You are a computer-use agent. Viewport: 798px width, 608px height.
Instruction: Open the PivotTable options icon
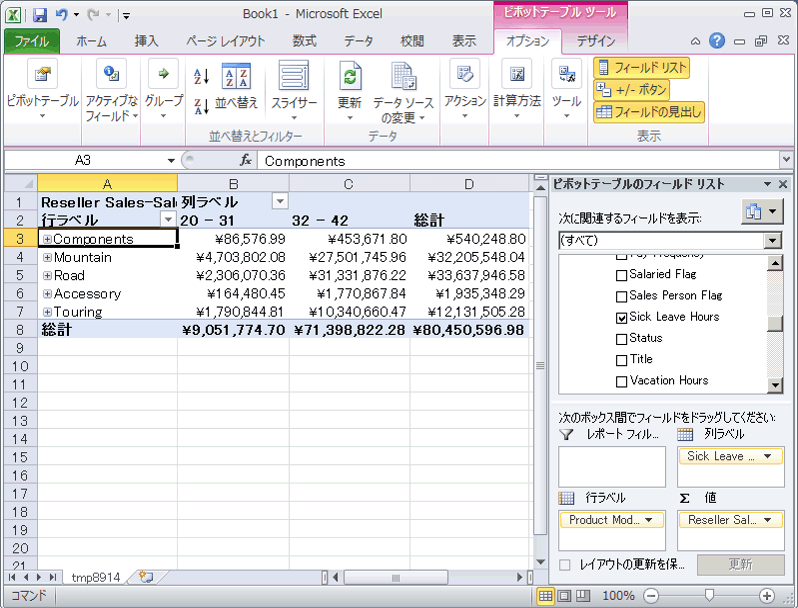pos(42,75)
